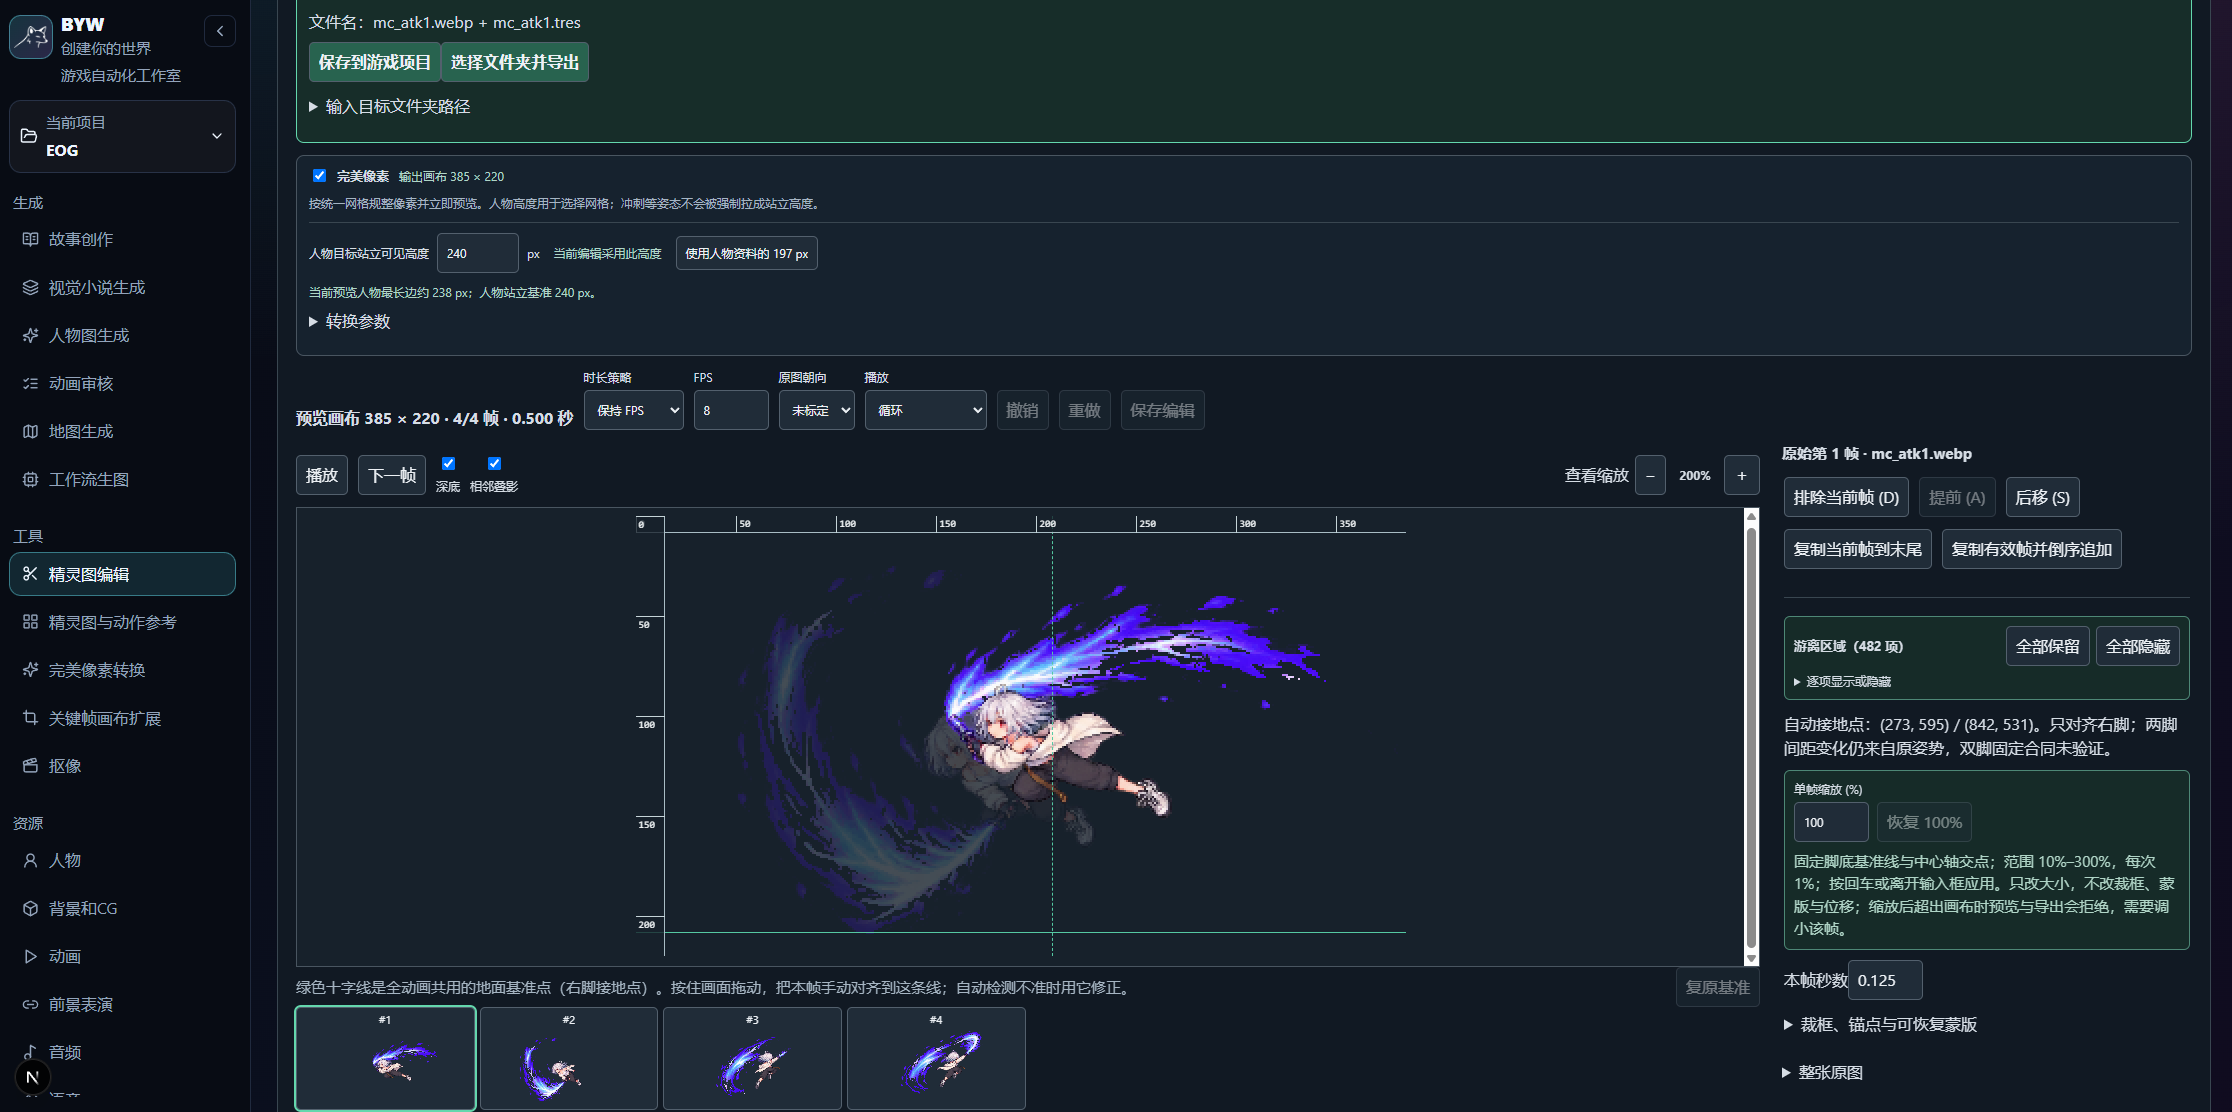Click the 动画 play triangle icon
The height and width of the screenshot is (1112, 2232).
[30, 956]
